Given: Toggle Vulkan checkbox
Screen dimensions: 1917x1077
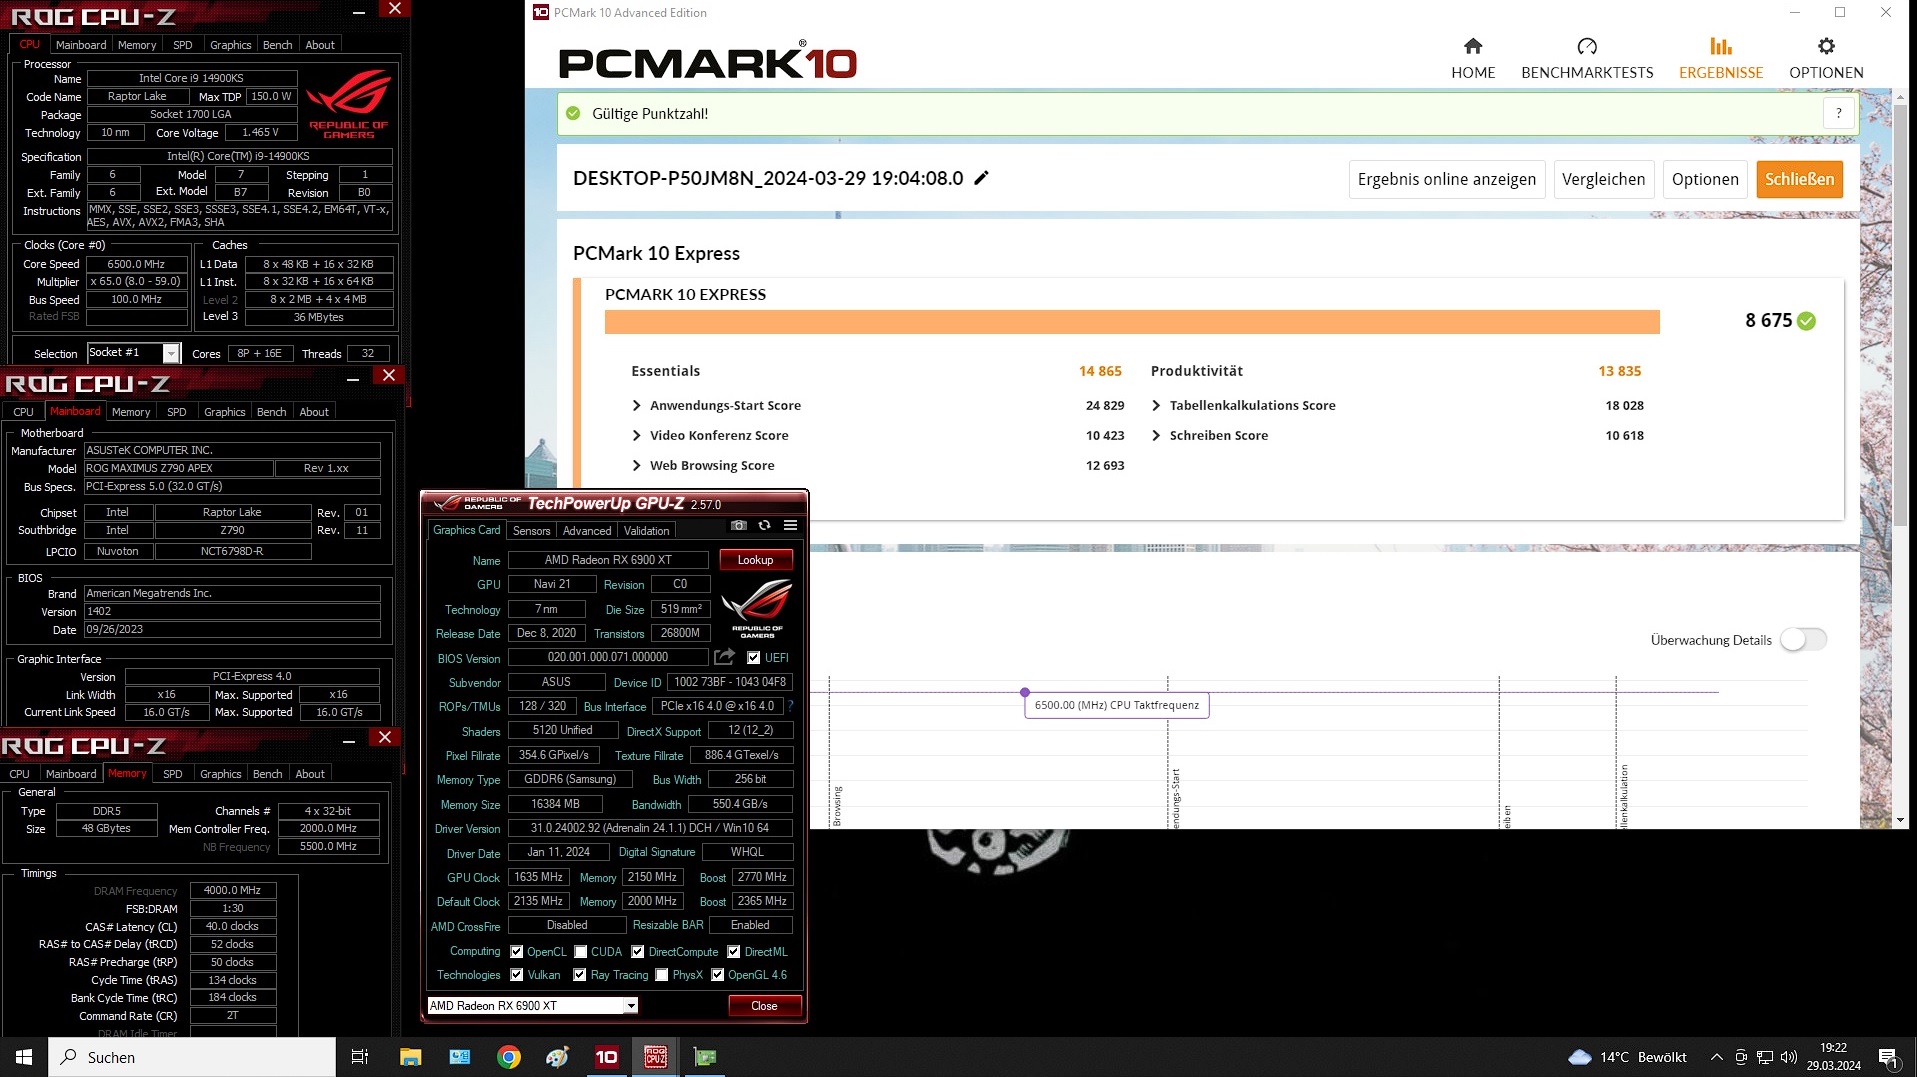Looking at the screenshot, I should point(517,975).
